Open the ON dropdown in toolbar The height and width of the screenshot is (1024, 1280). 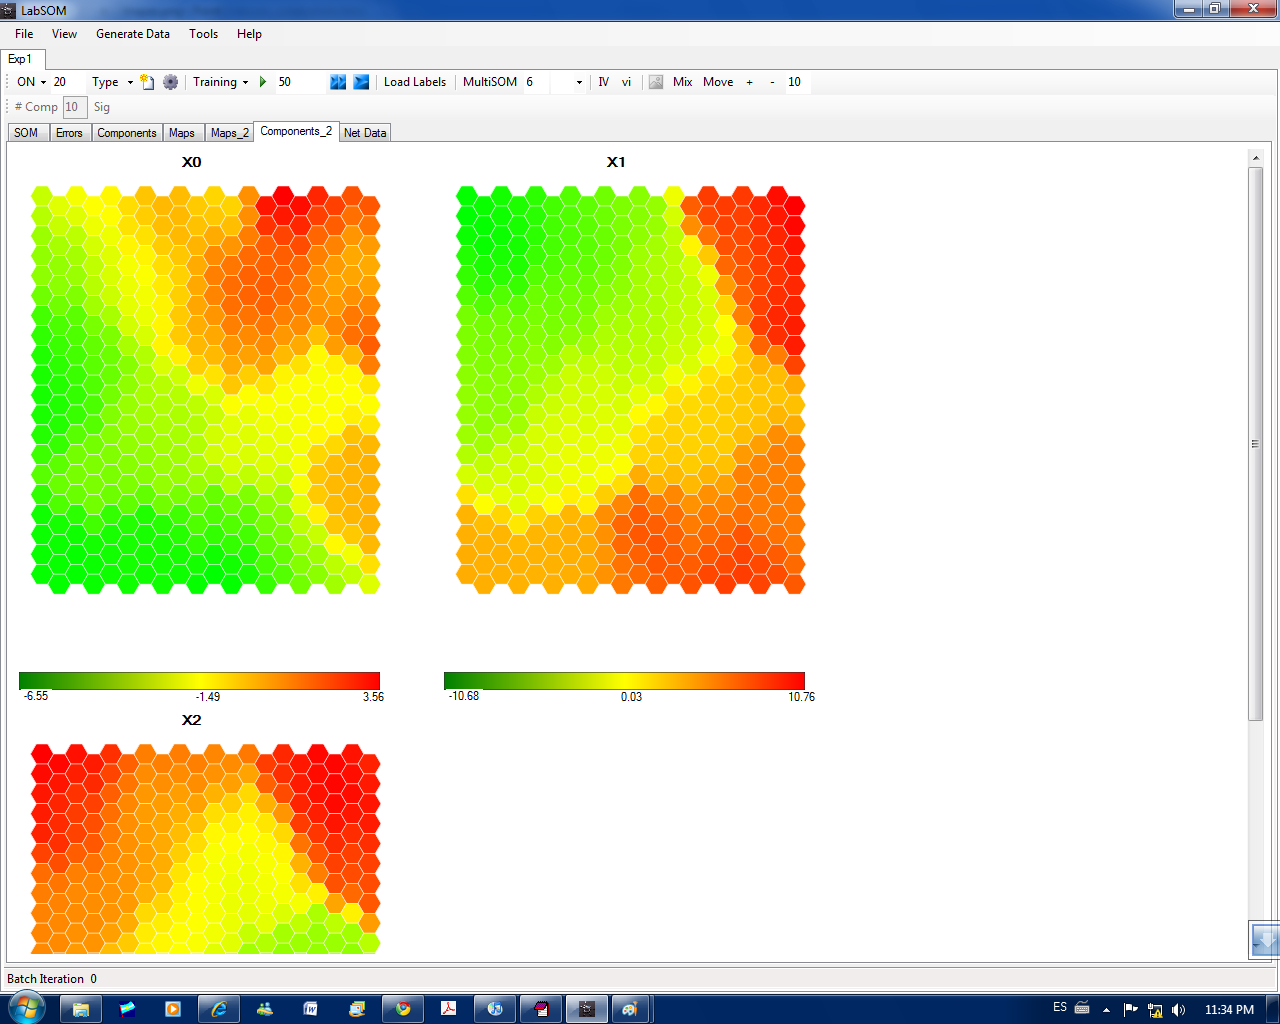click(x=32, y=82)
